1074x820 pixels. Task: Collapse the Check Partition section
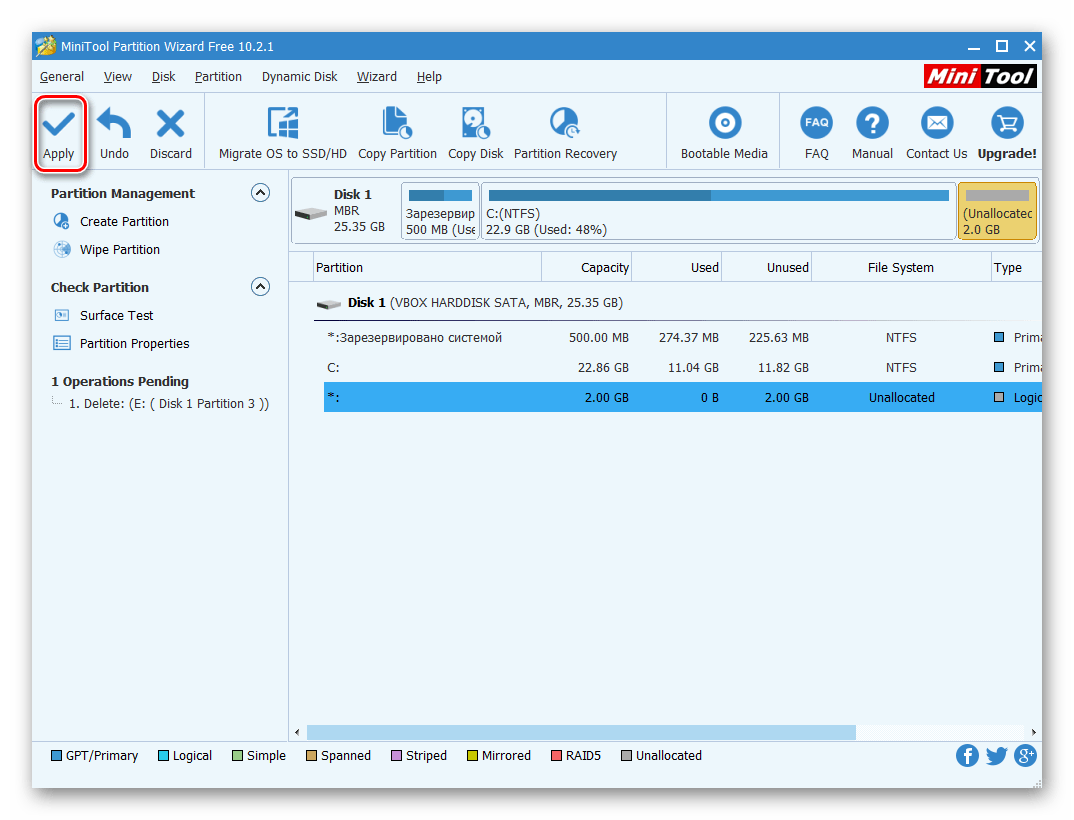click(x=260, y=287)
